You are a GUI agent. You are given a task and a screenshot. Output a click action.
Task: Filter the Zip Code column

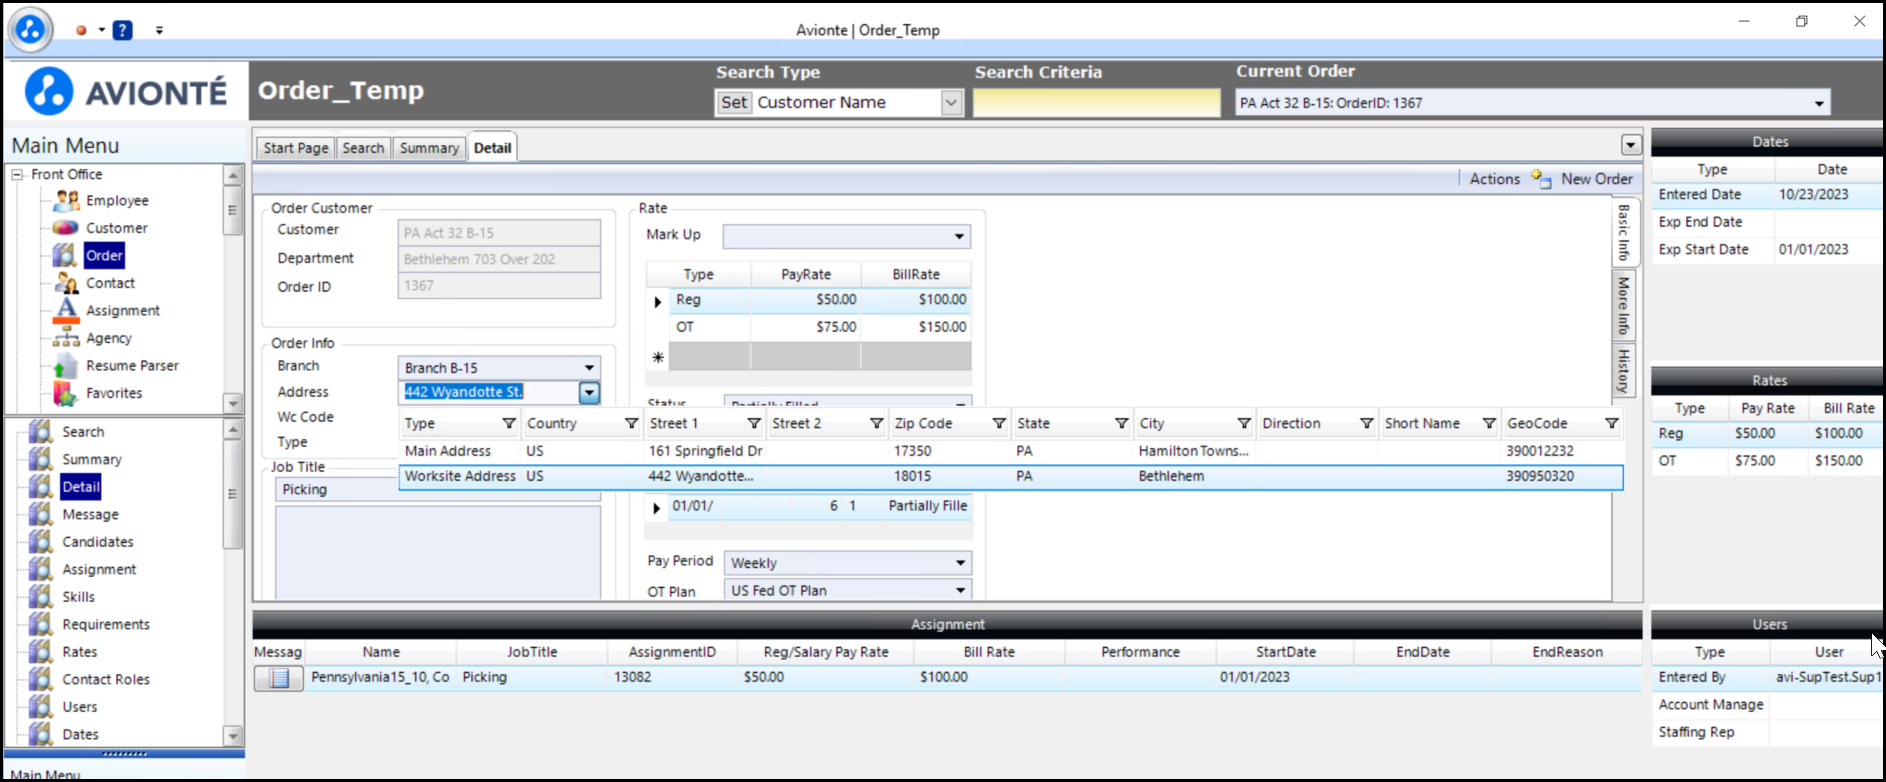pyautogui.click(x=999, y=423)
